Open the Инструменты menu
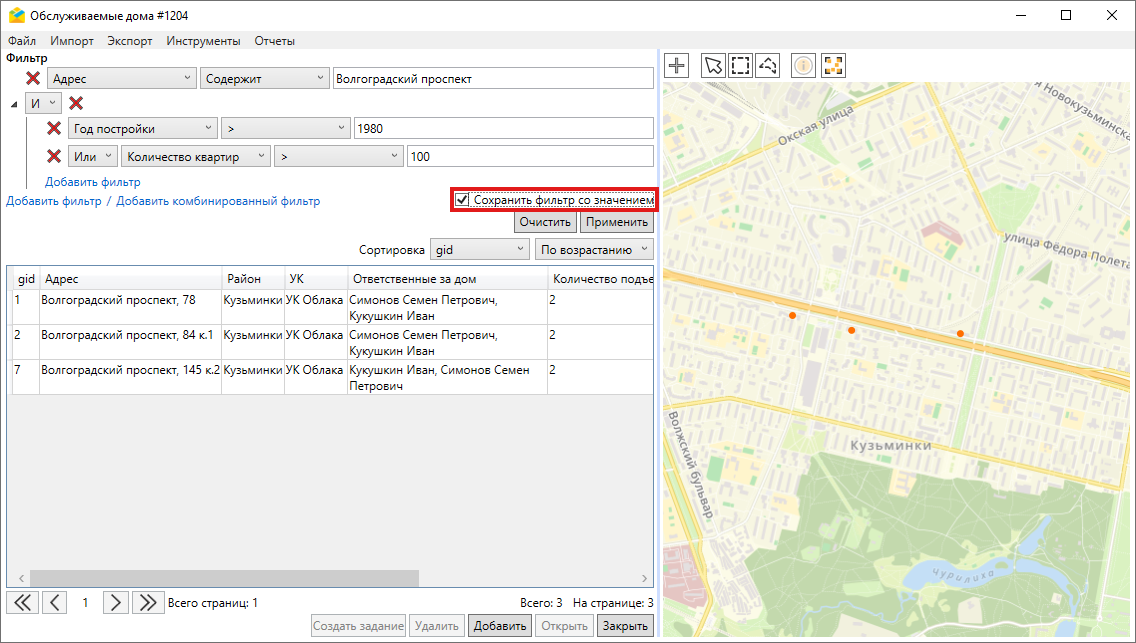This screenshot has width=1136, height=643. 203,41
